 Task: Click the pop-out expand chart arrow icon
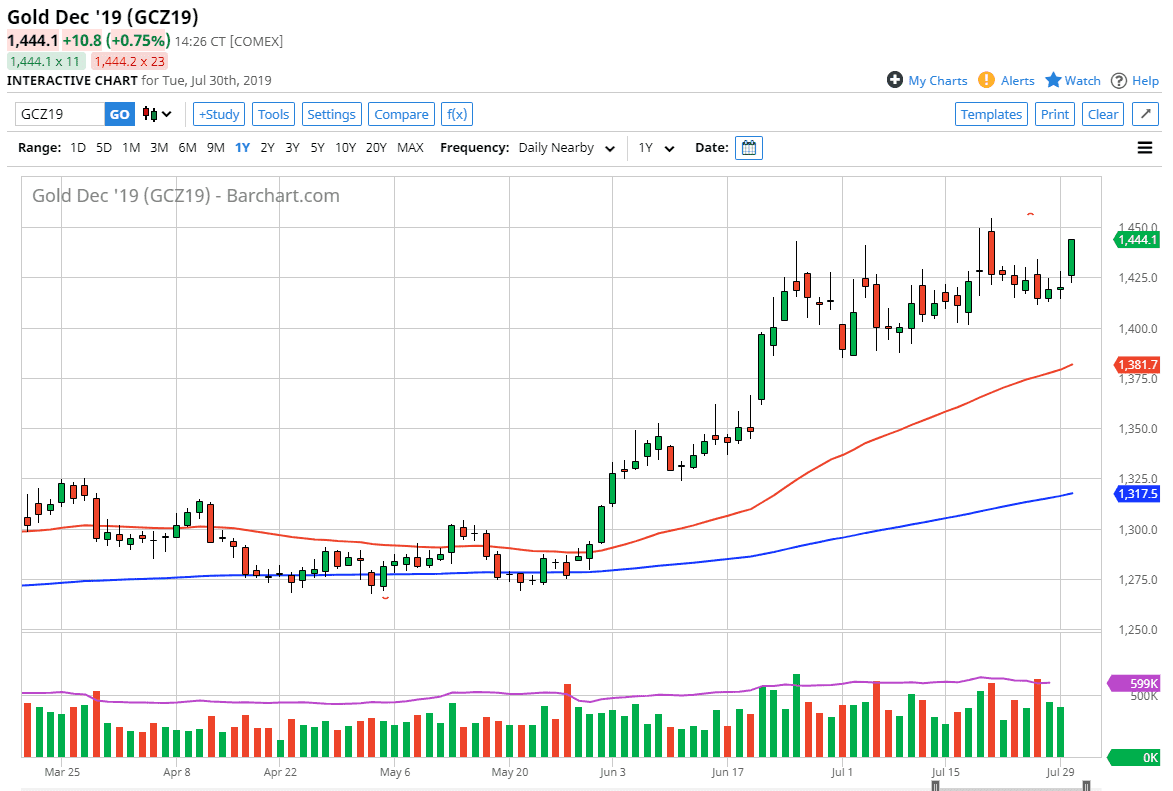coord(1145,114)
